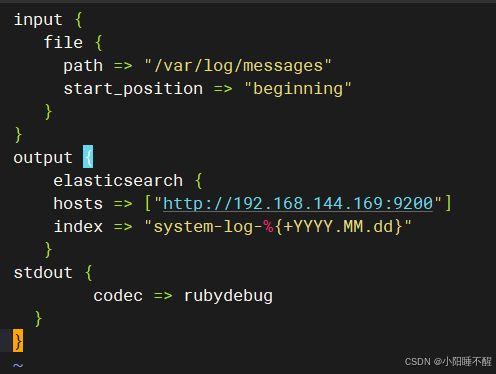The height and width of the screenshot is (374, 496).
Task: Click the closing square bracket after hosts URL
Action: click(x=448, y=203)
